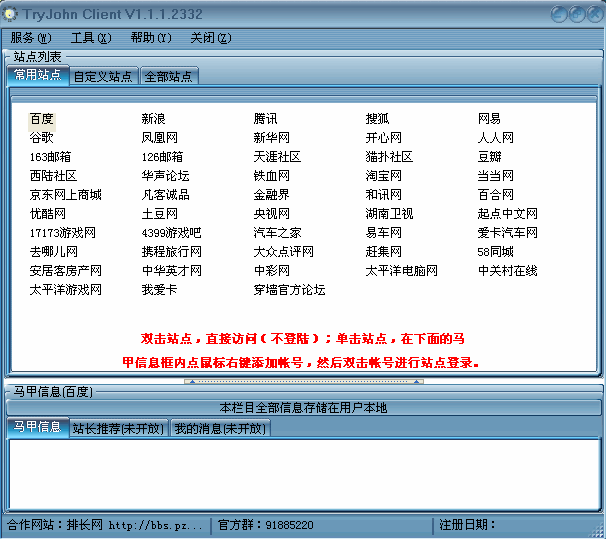This screenshot has height=539, width=606.
Task: Select the 百度 site
Action: (x=42, y=119)
